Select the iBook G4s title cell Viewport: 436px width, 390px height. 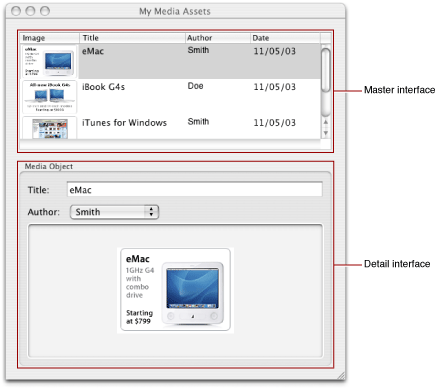(x=103, y=87)
